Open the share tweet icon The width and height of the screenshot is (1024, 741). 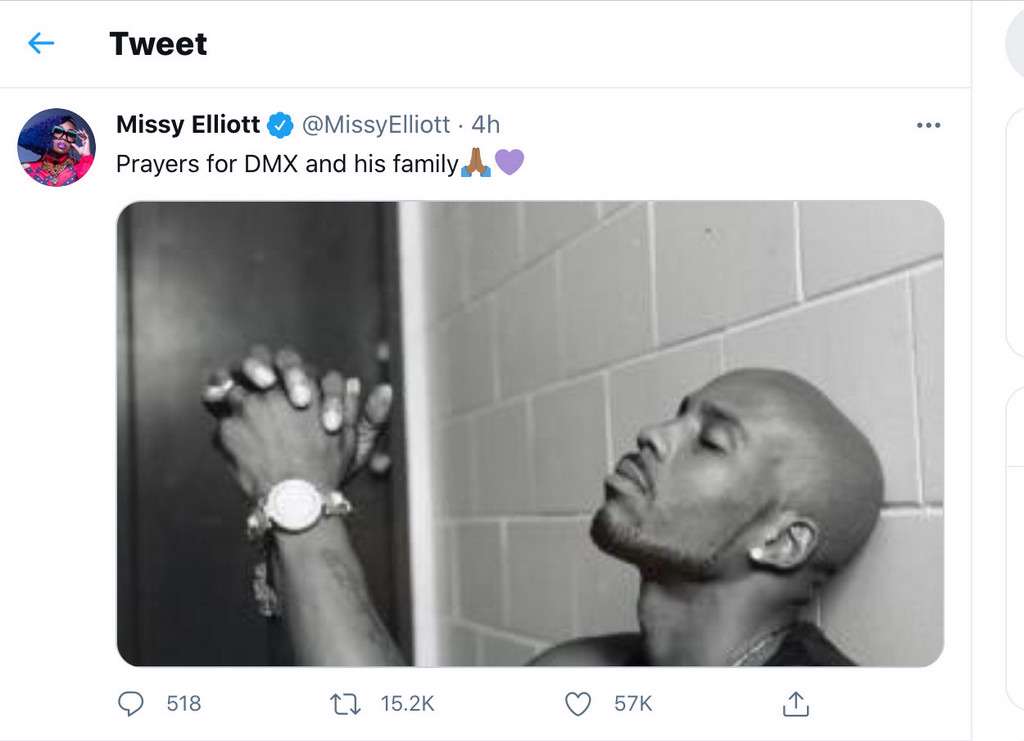[x=795, y=704]
